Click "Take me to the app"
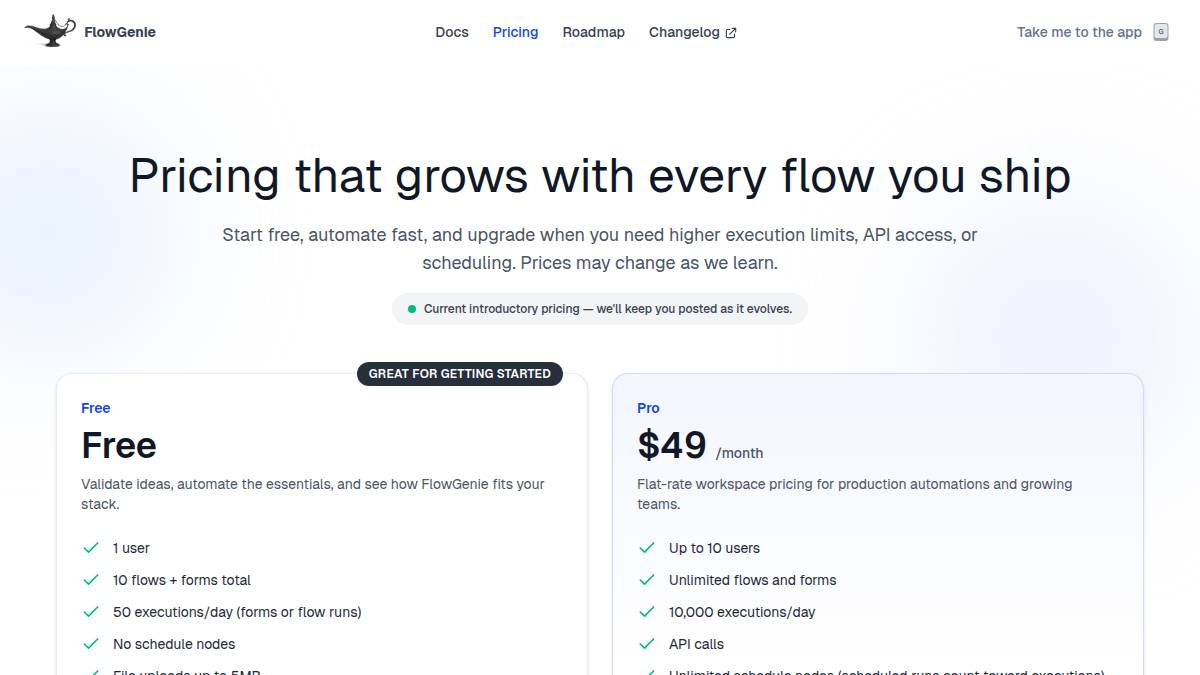This screenshot has height=675, width=1200. click(1079, 32)
